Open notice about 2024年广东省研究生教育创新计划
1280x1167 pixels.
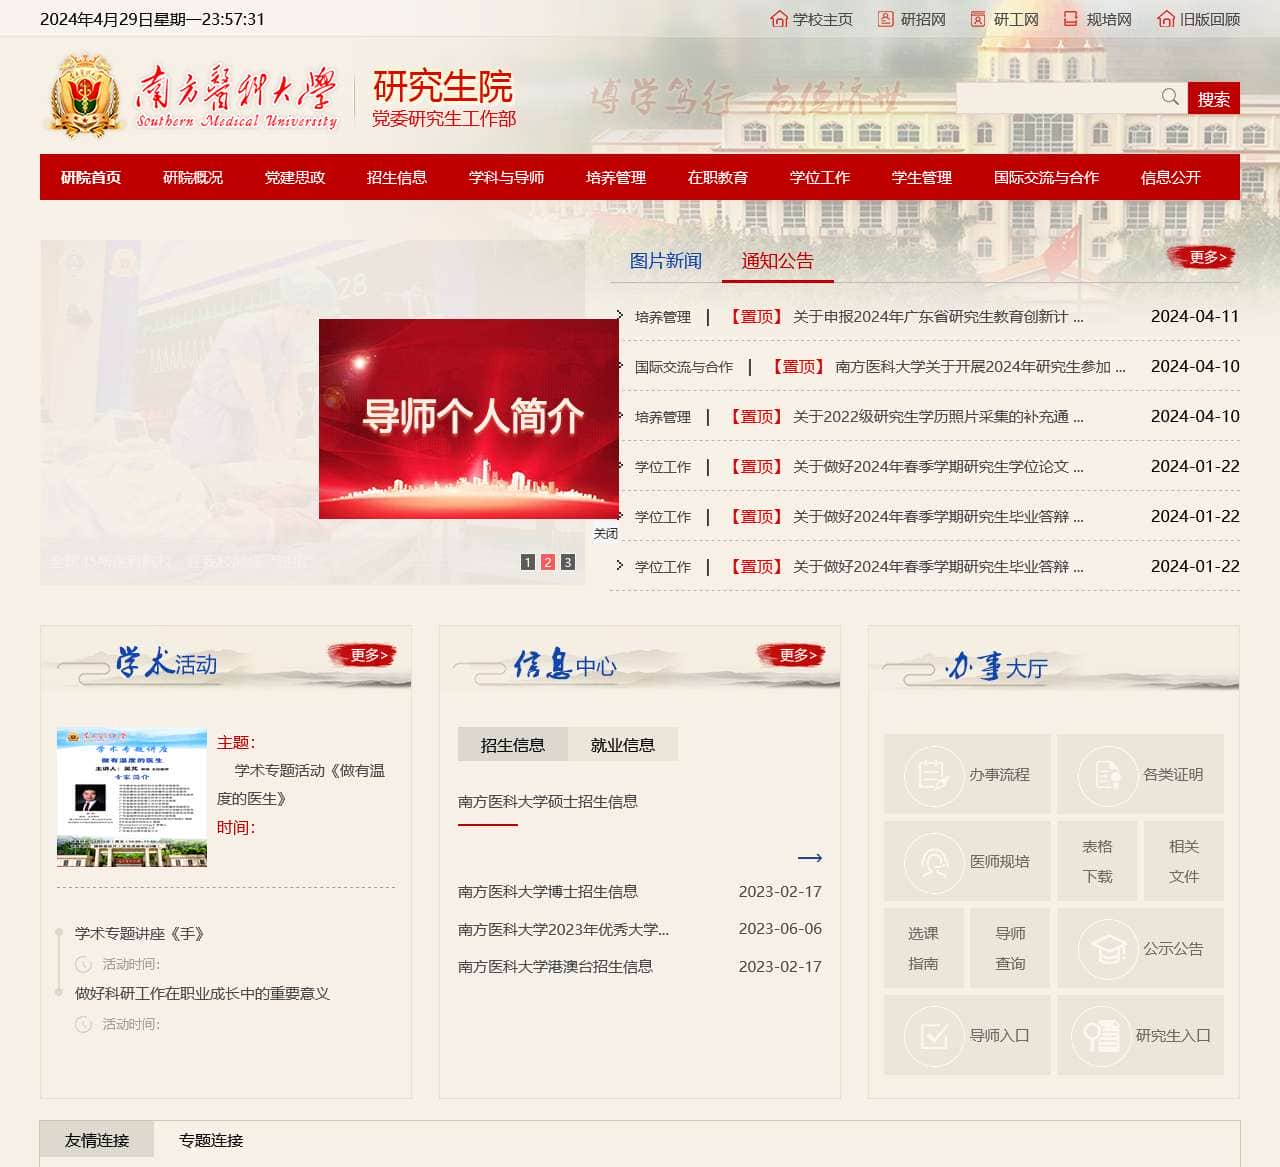[938, 317]
